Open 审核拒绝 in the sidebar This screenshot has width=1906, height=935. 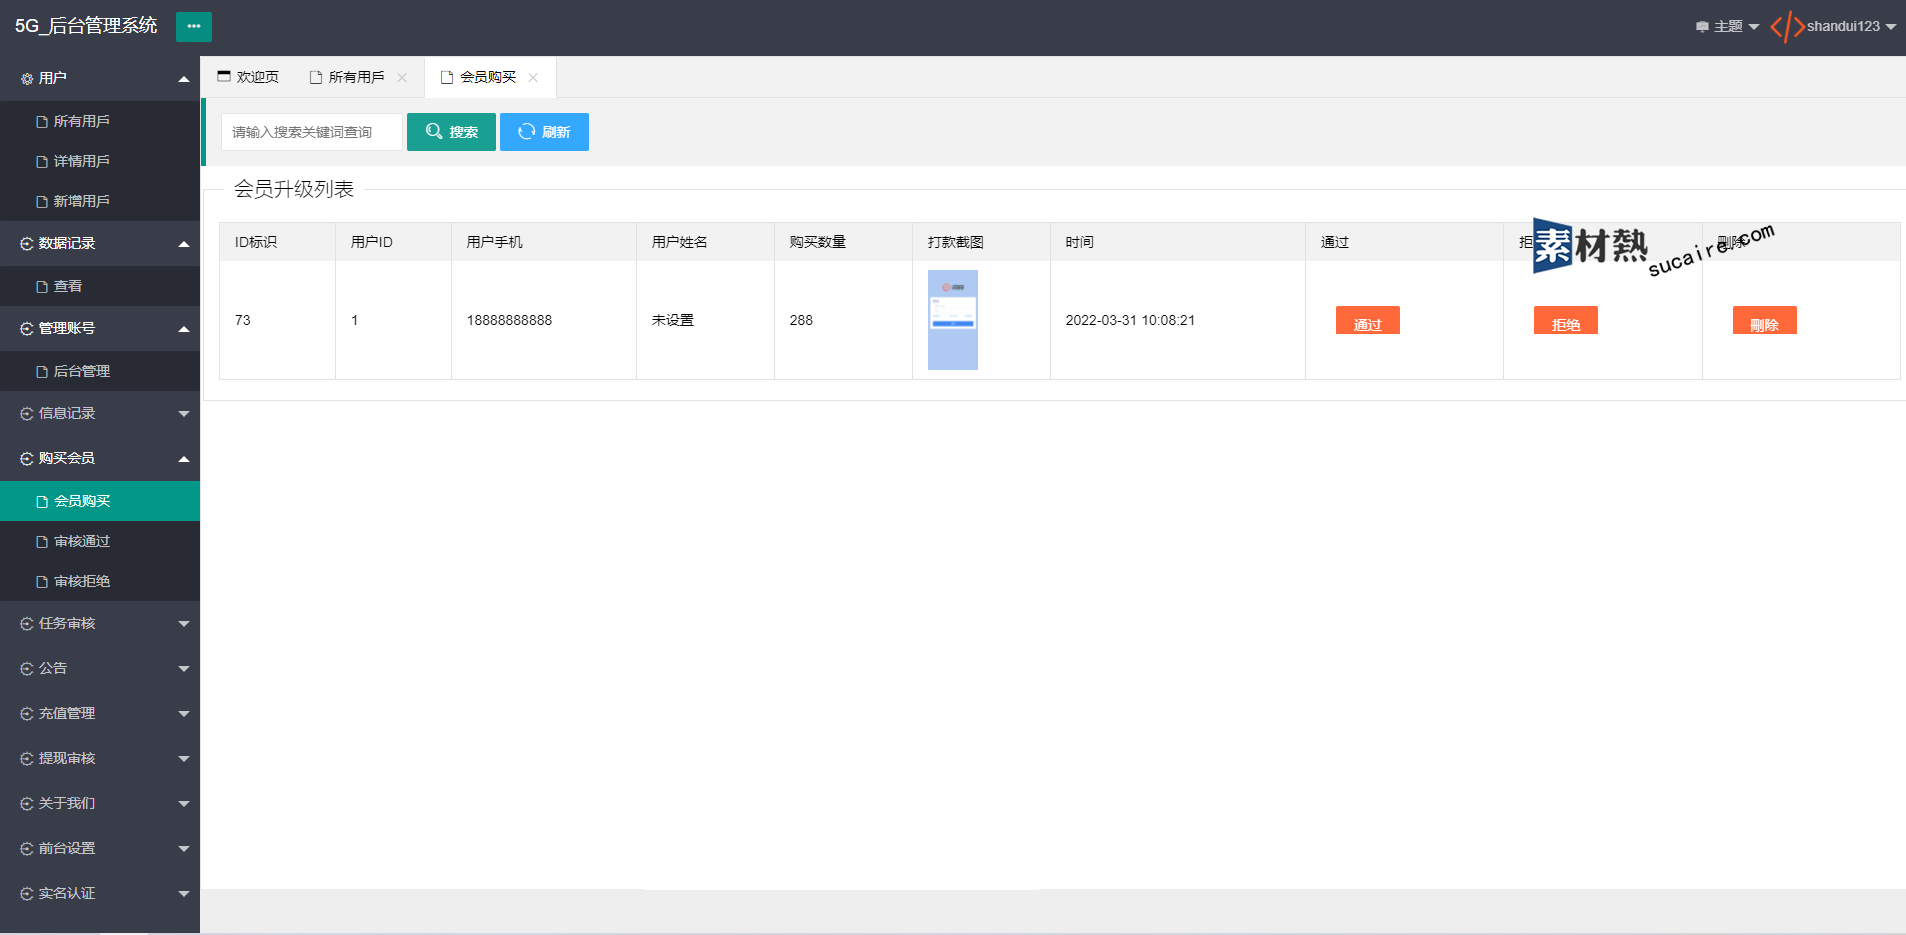click(100, 581)
